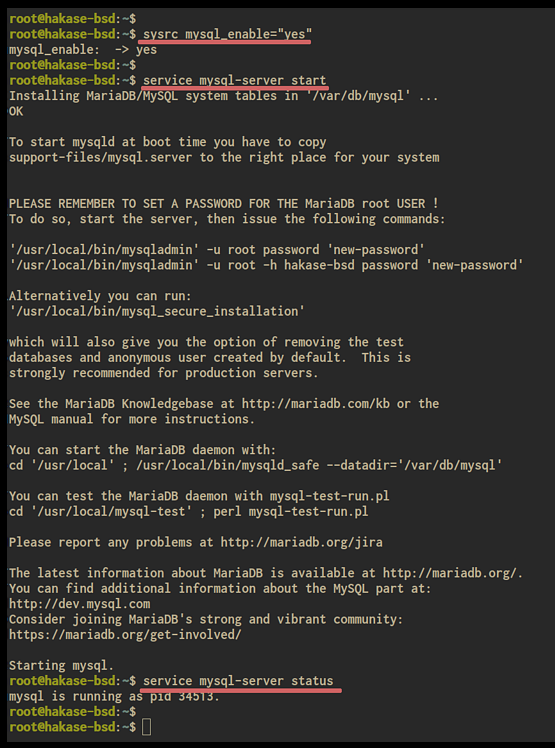Click the mysqld_safe --datadir command line
Screen dimensions: 555x748
pyautogui.click(x=255, y=465)
